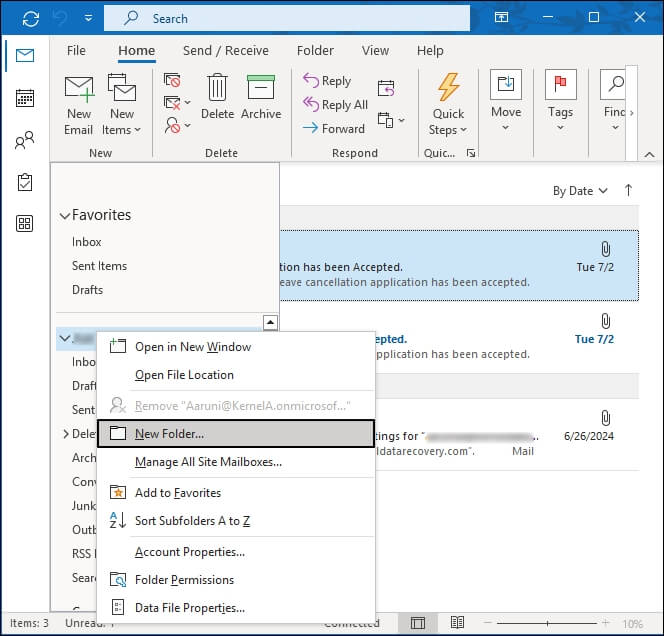
Task: Open Data File Properties...
Action: pyautogui.click(x=236, y=608)
